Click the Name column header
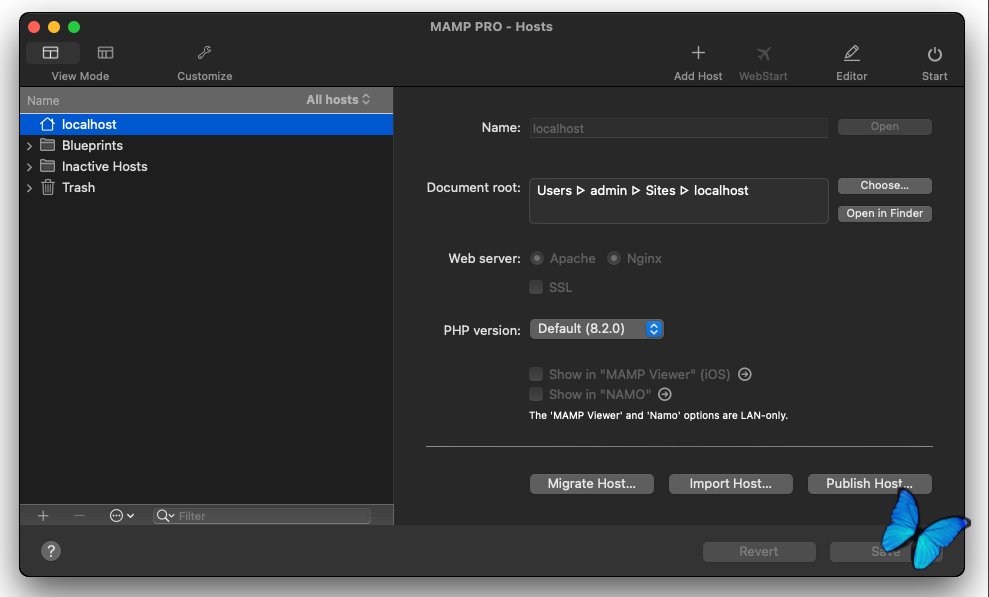Screen dimensions: 989x597 click(43, 100)
